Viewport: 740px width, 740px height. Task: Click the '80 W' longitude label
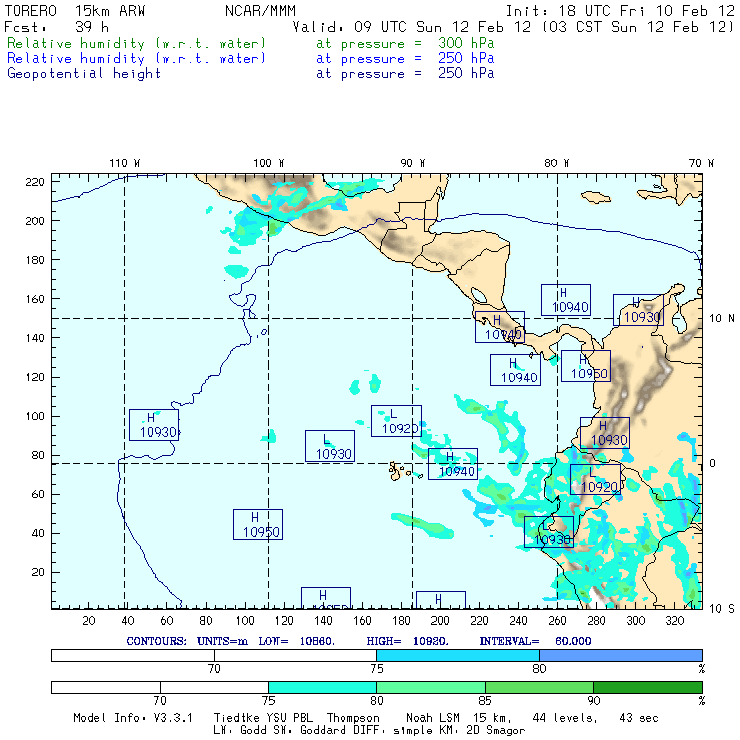(x=556, y=163)
